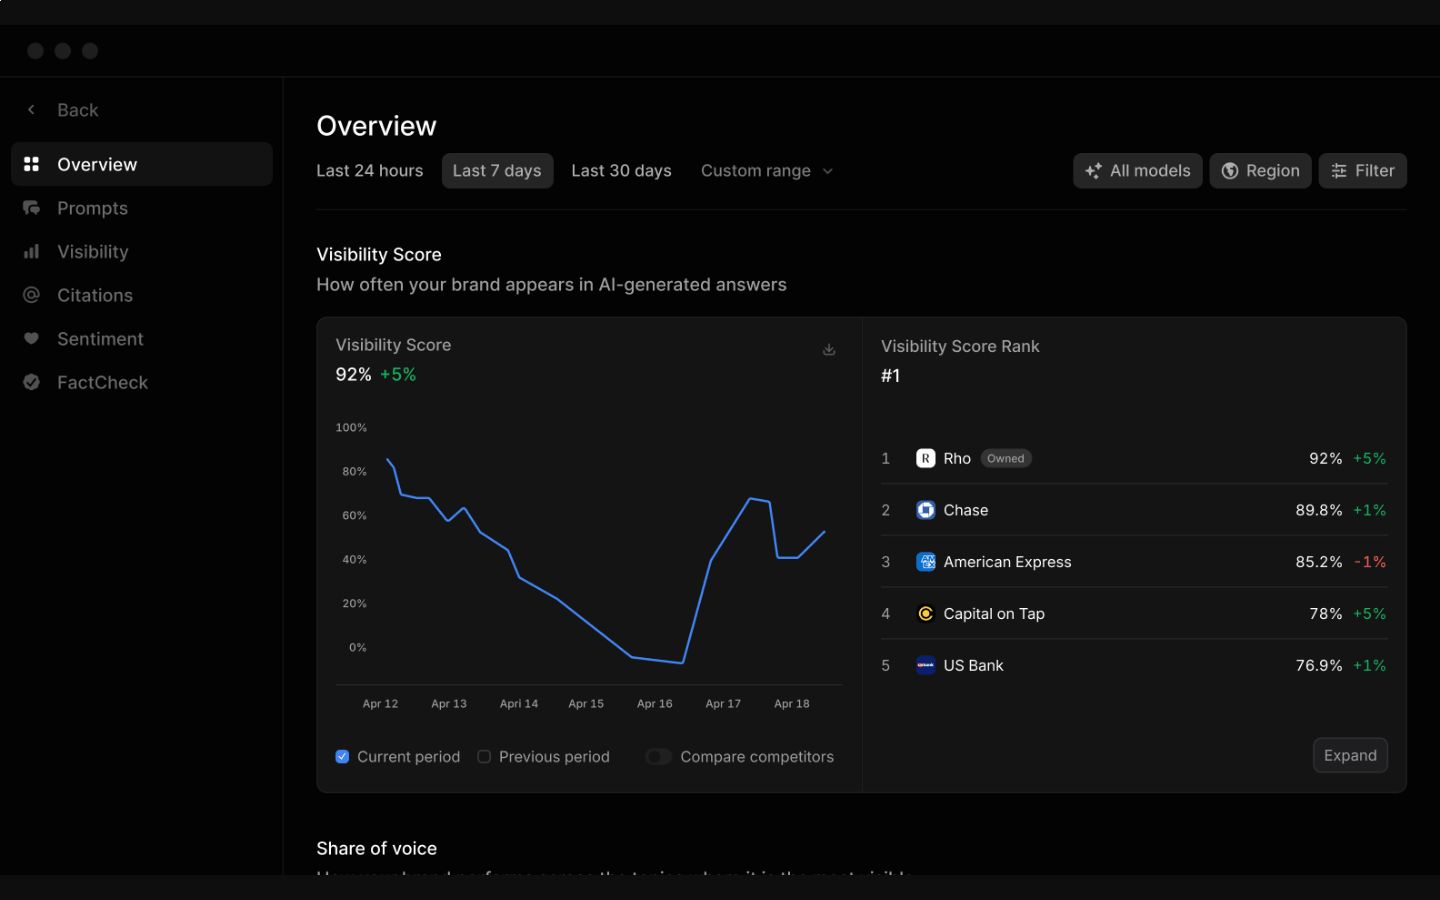The width and height of the screenshot is (1440, 900).
Task: Click the Citations at-sign icon
Action: point(31,295)
